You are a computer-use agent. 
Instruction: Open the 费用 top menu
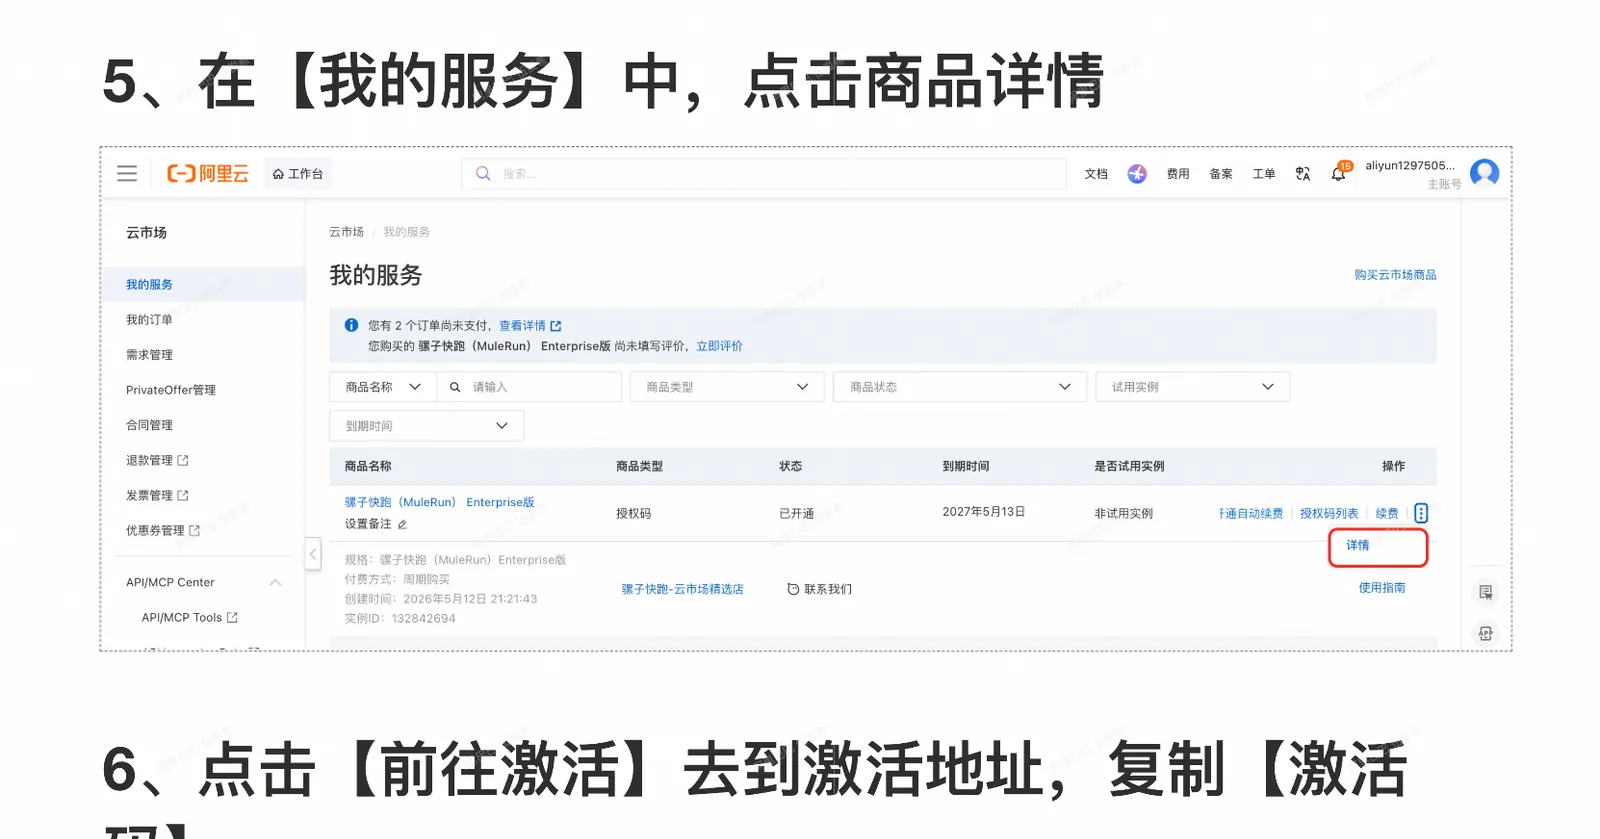pyautogui.click(x=1178, y=174)
